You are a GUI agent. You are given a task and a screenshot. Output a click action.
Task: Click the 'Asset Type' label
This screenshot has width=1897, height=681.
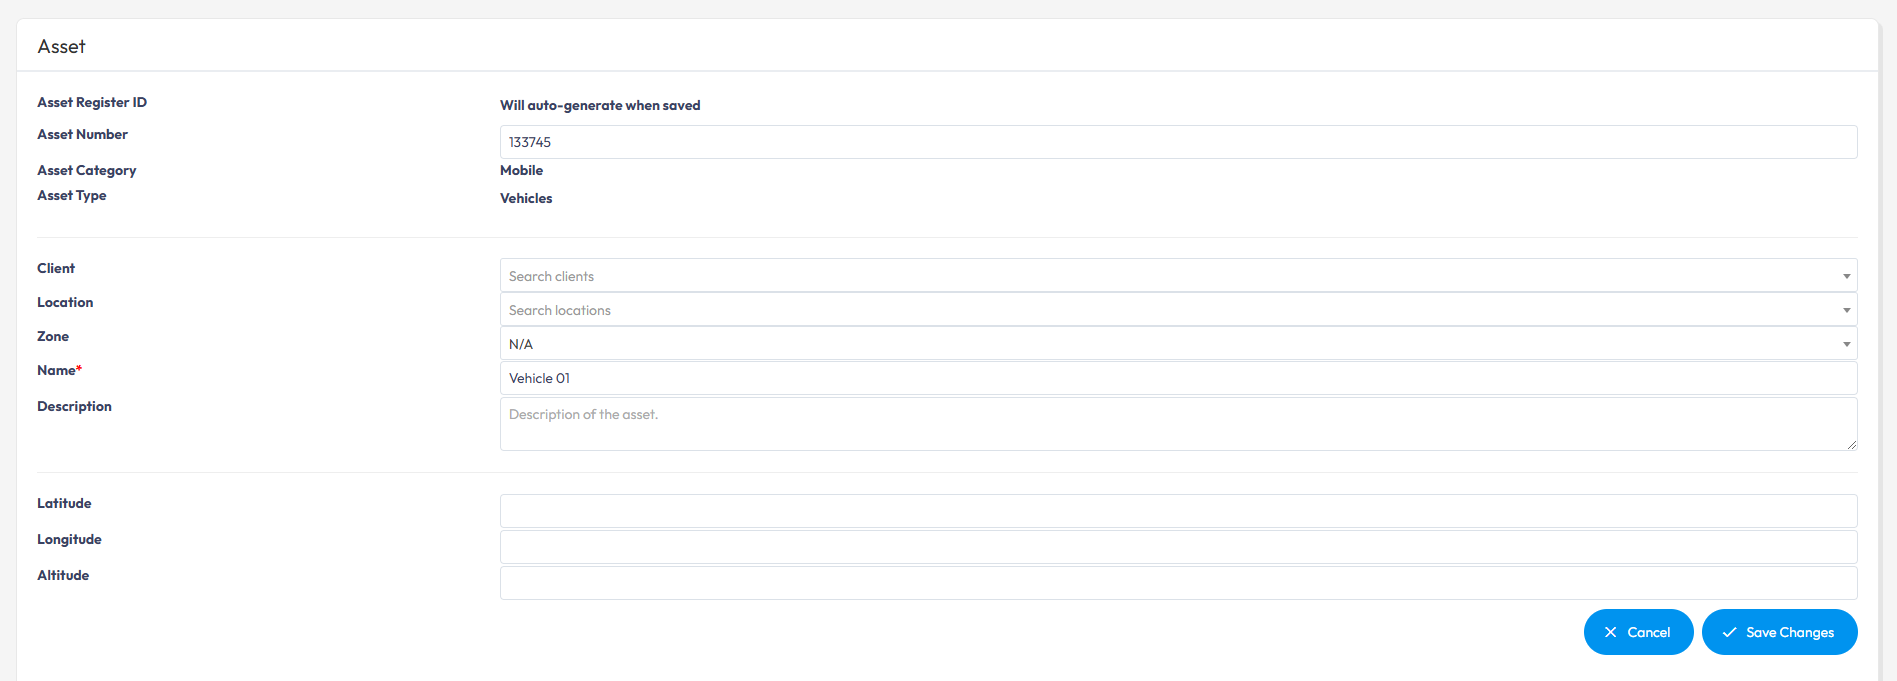tap(72, 195)
